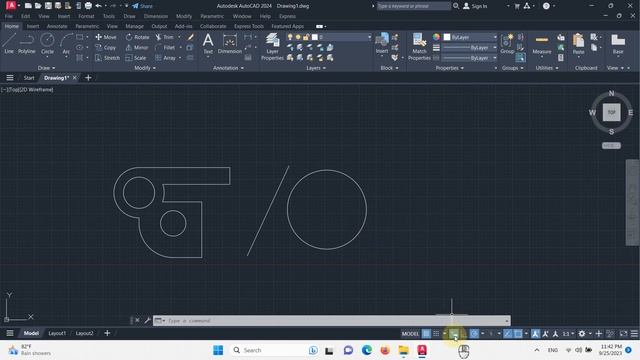The height and width of the screenshot is (360, 640).
Task: Expand the Draw panel
Action: [46, 68]
